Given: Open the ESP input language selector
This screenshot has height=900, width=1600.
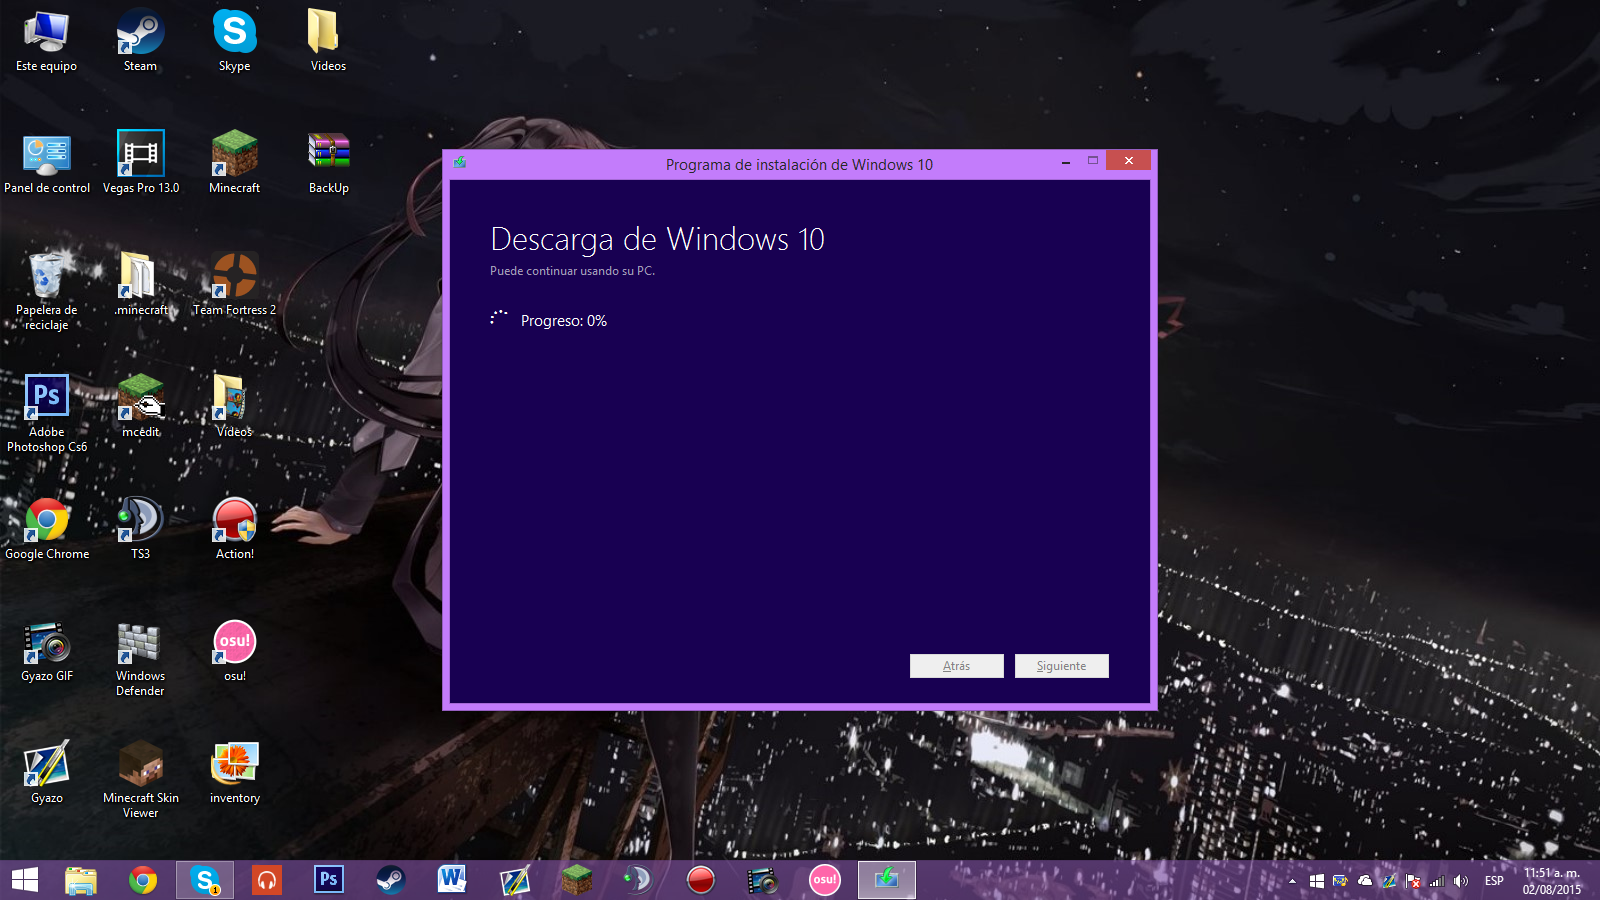Looking at the screenshot, I should point(1494,881).
